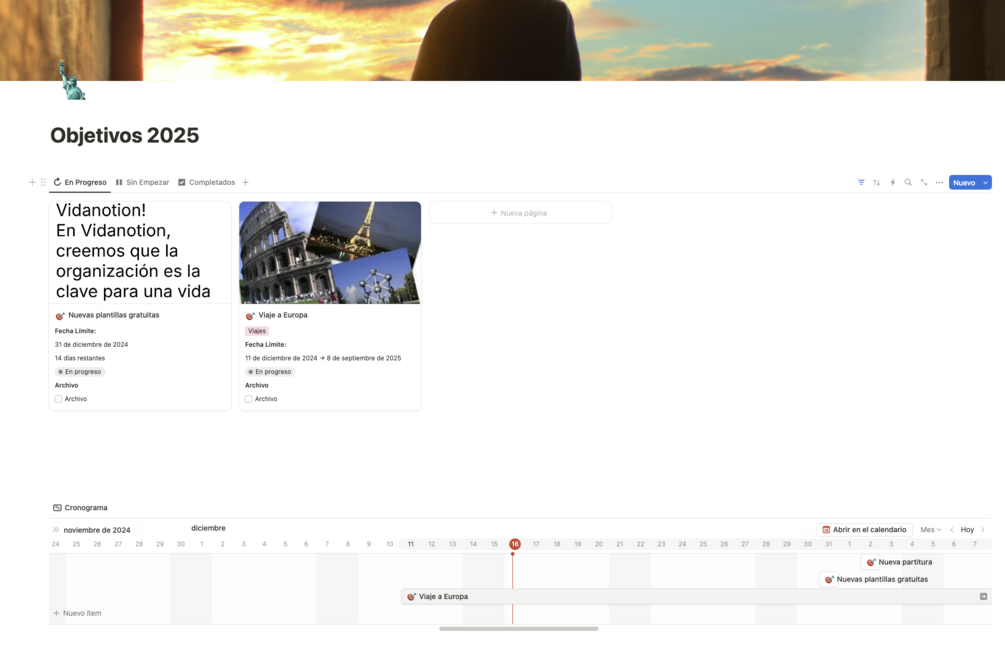Click the Statue of Liberty page icon
Image resolution: width=1005 pixels, height=645 pixels.
pos(72,80)
